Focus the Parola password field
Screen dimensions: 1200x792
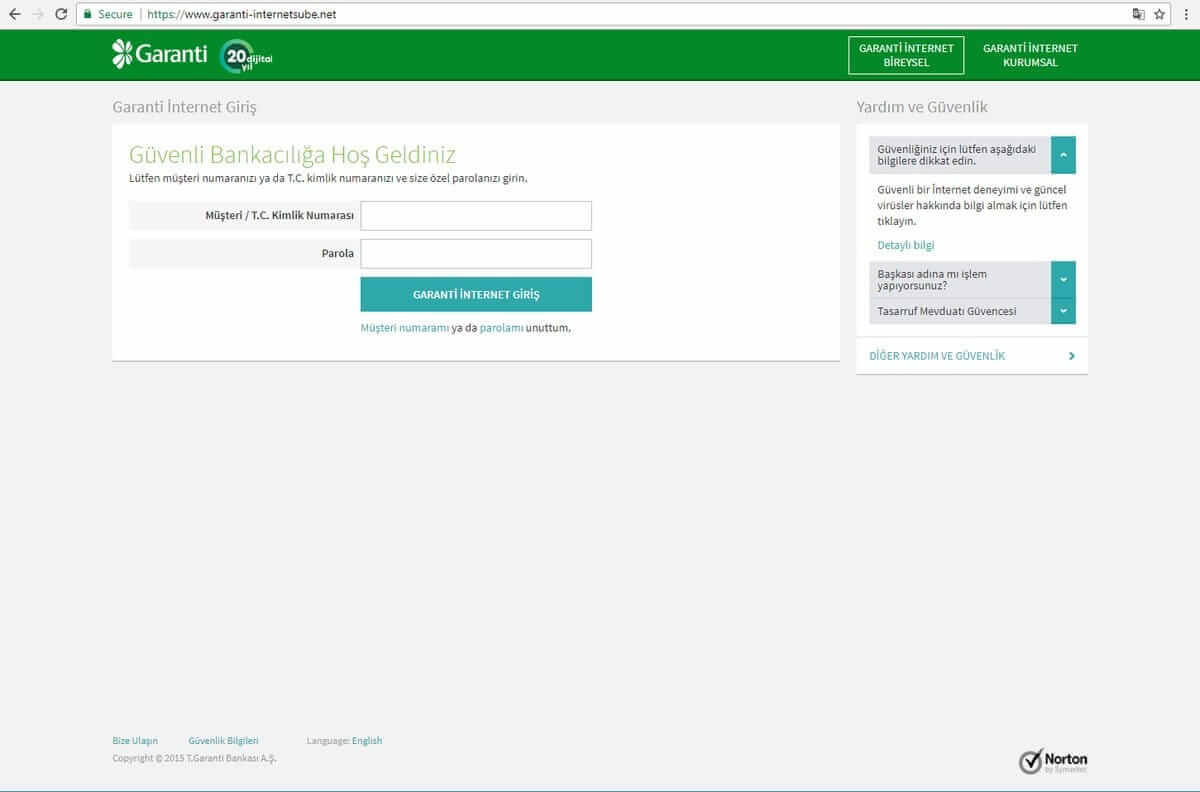click(476, 254)
